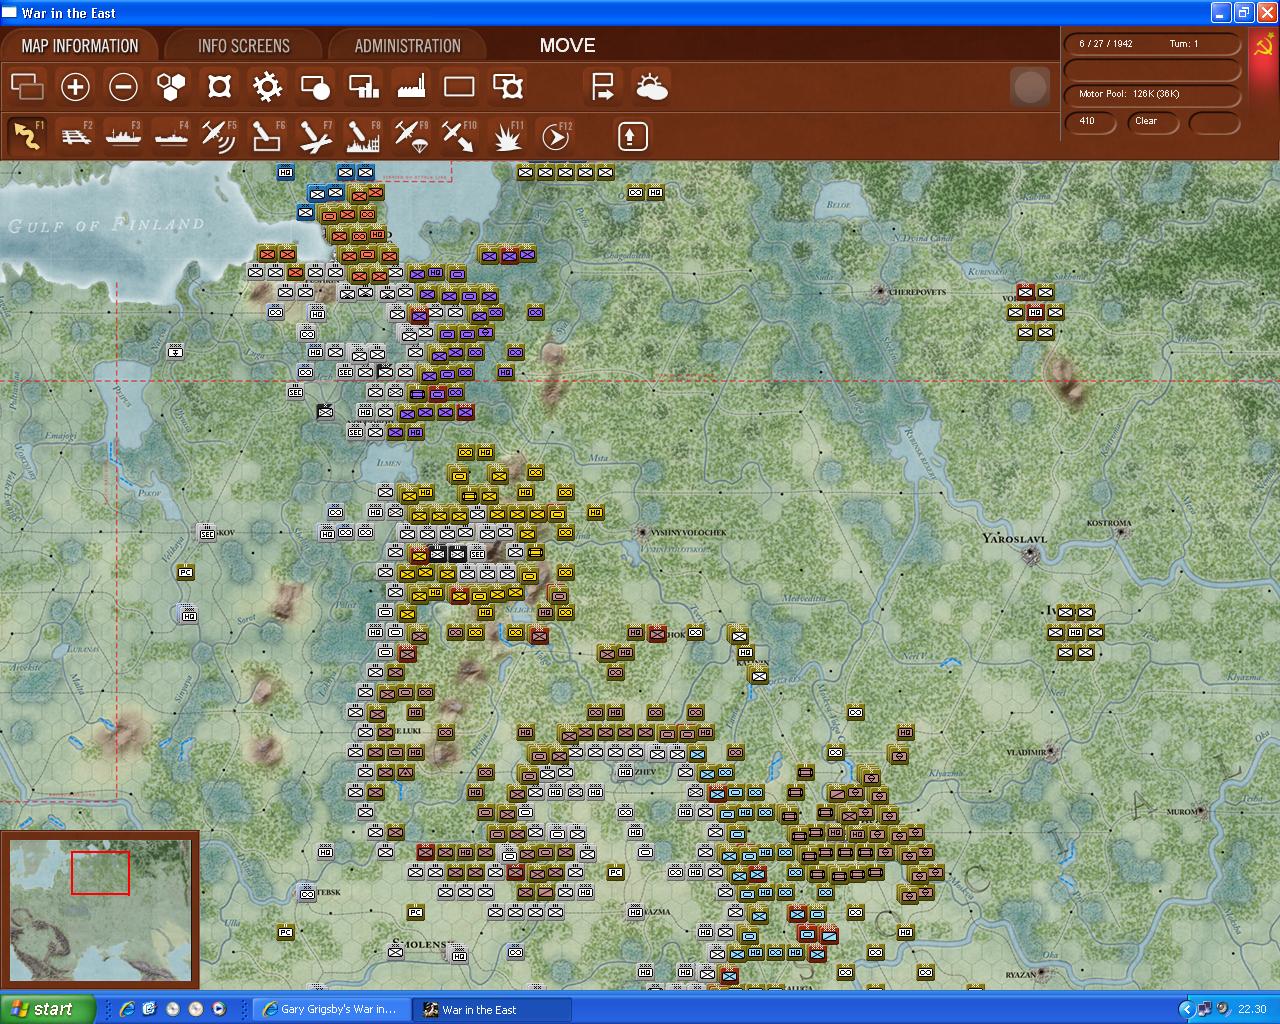Click the empty rectangle icon

pyautogui.click(x=459, y=87)
